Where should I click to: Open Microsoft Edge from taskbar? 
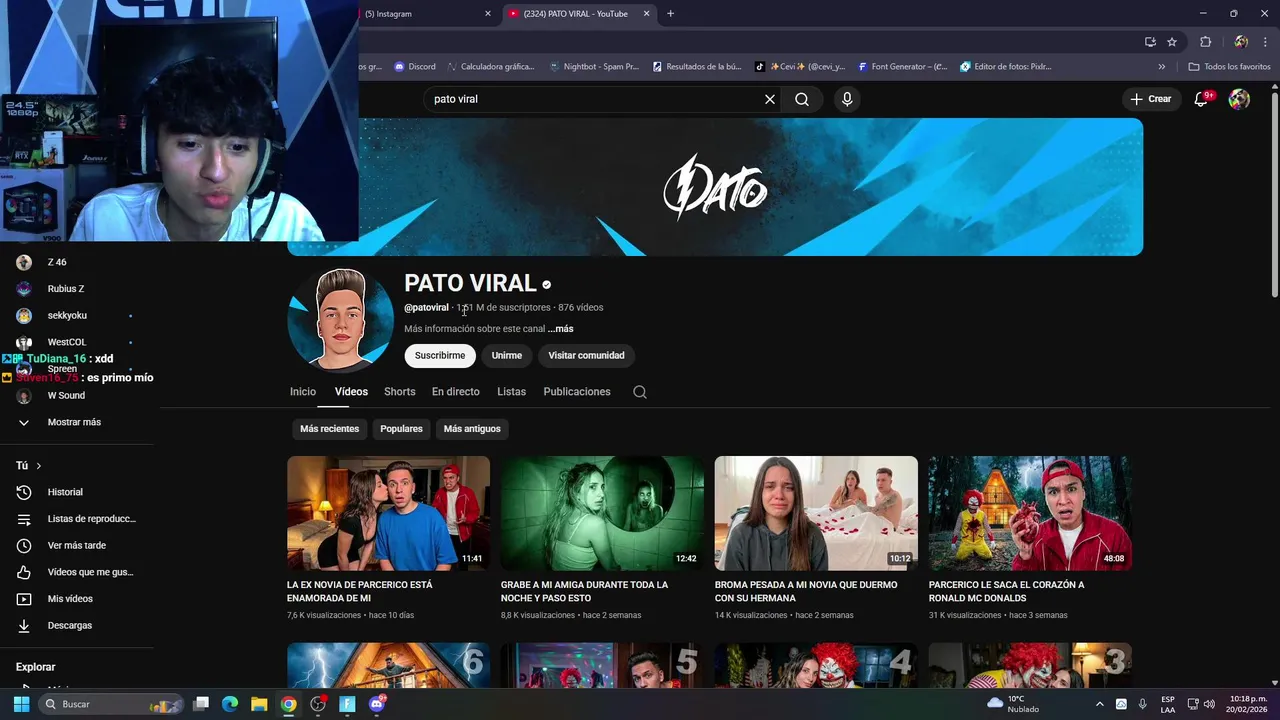[x=230, y=704]
